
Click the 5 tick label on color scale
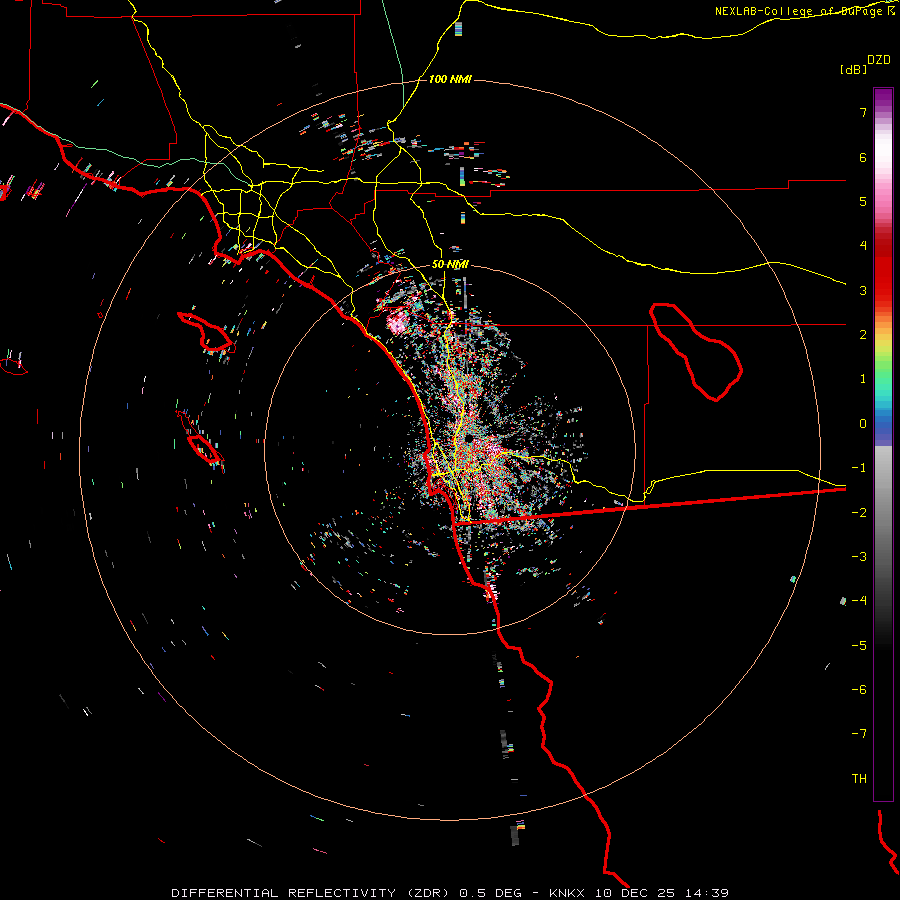(x=863, y=201)
